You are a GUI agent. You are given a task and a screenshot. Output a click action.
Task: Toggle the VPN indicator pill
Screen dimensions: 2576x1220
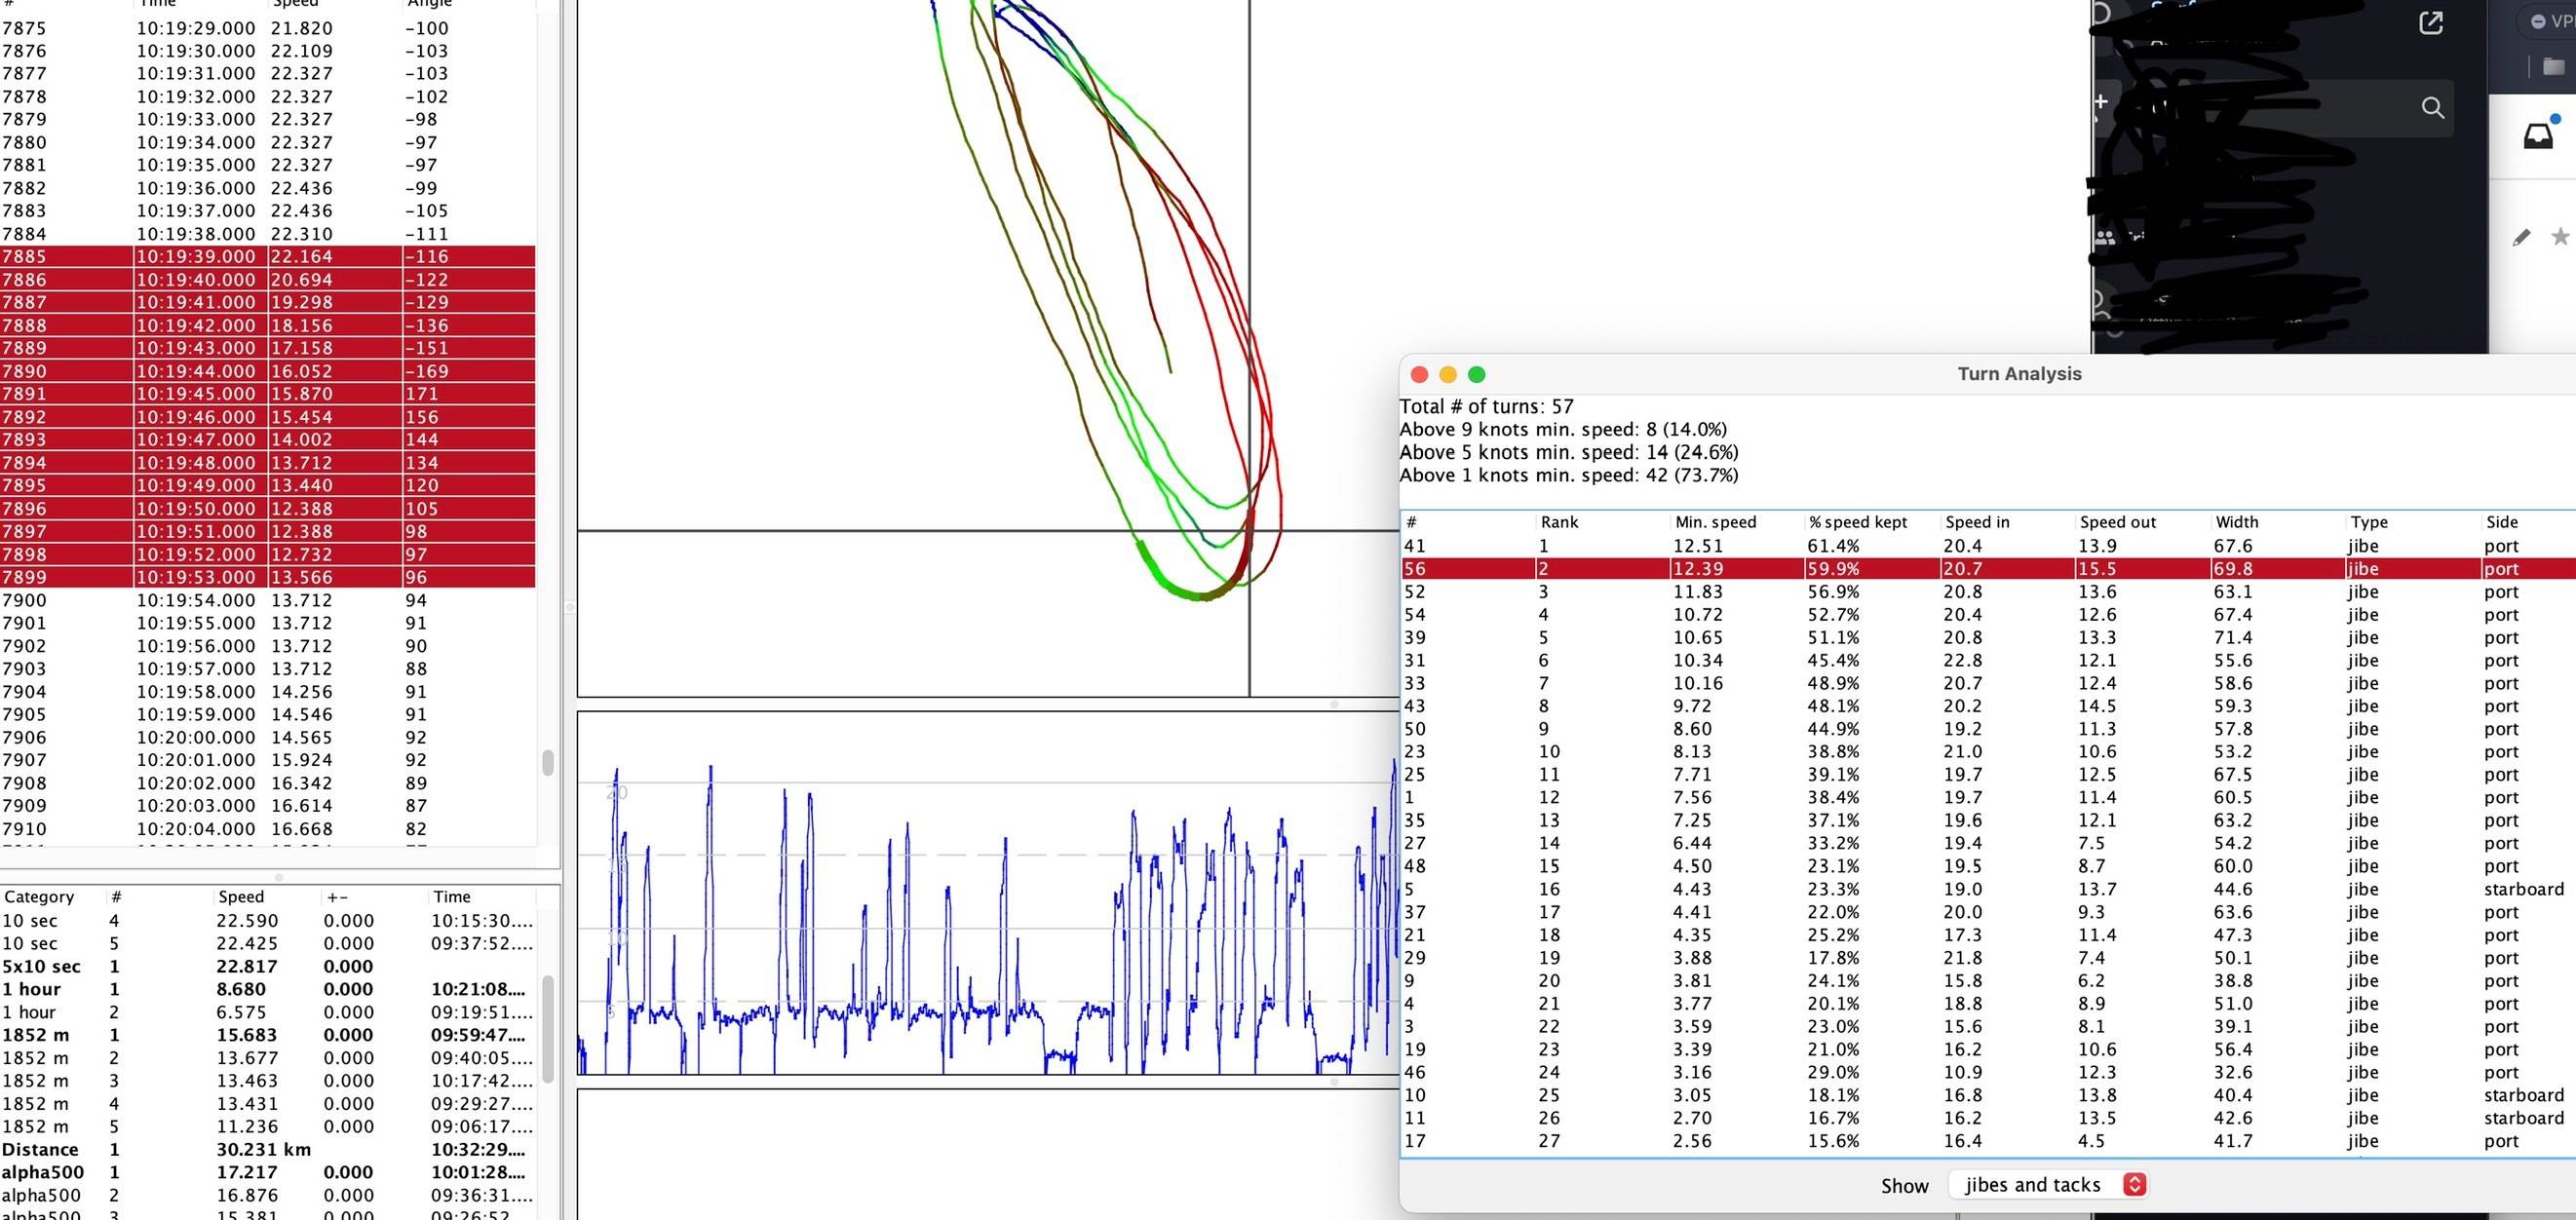pos(2551,21)
